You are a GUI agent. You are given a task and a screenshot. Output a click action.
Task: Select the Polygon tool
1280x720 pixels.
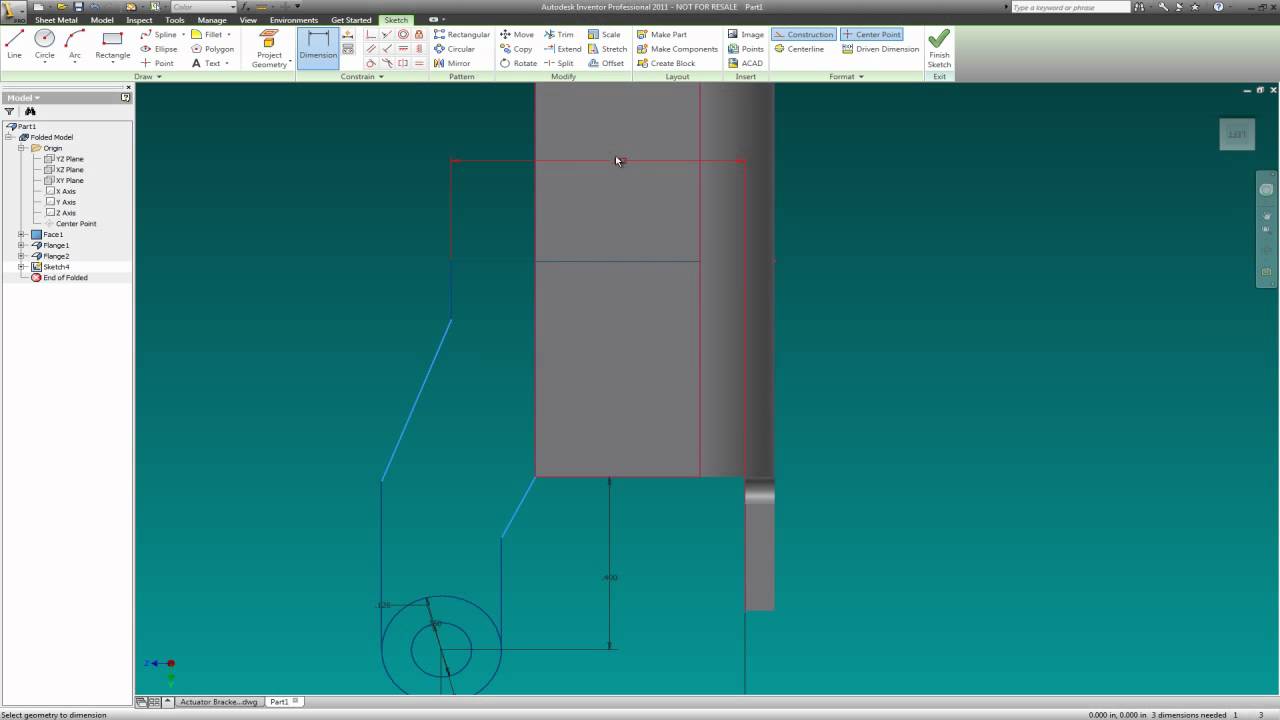click(x=212, y=49)
